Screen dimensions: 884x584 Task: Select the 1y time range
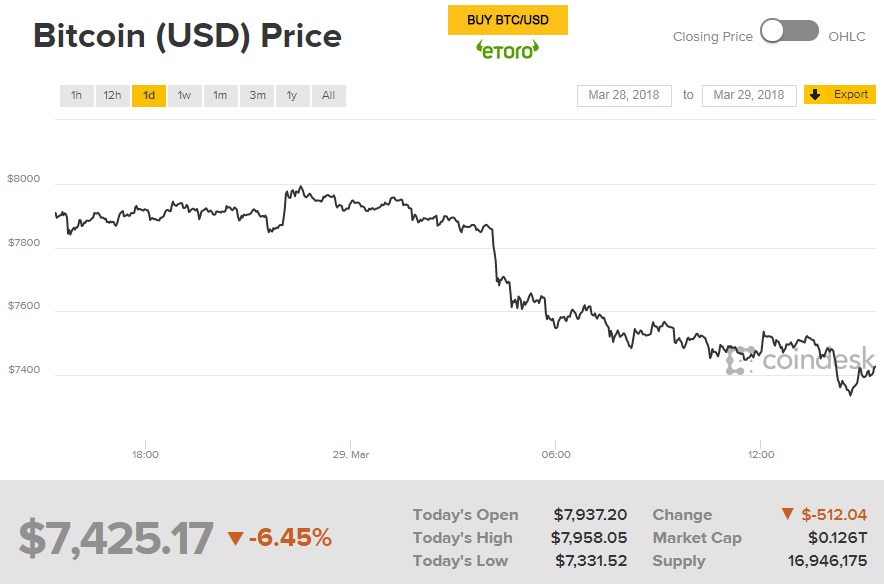[x=292, y=95]
